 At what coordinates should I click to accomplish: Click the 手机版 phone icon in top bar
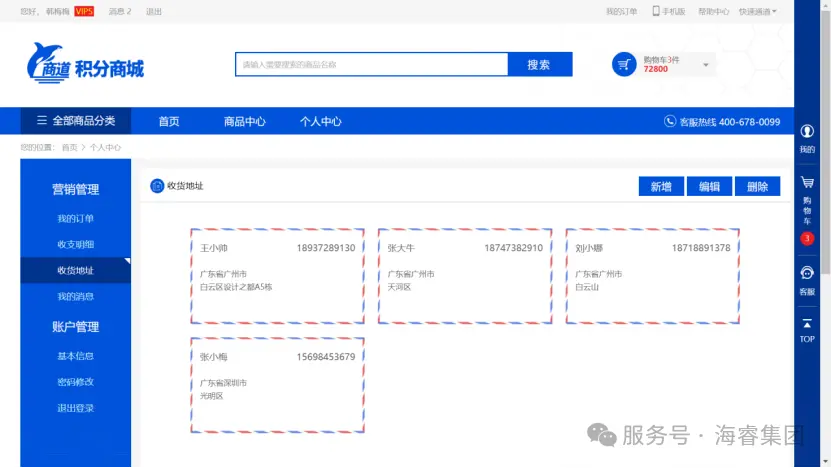click(x=657, y=11)
